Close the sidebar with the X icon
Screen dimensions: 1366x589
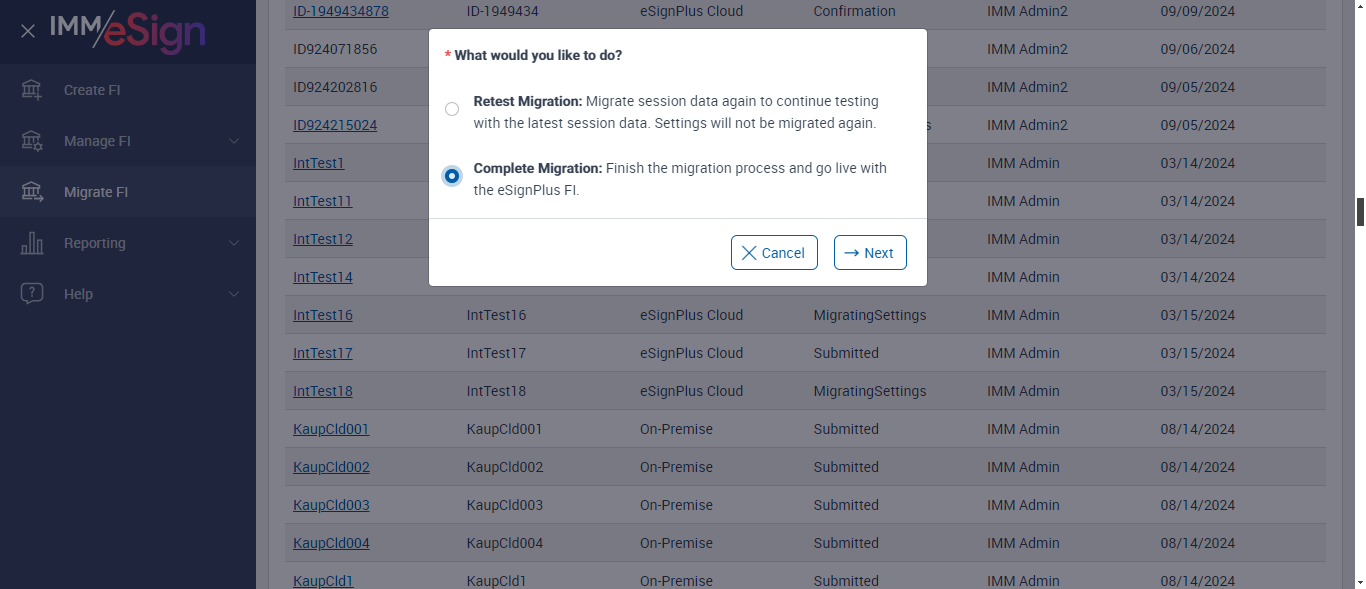click(28, 31)
